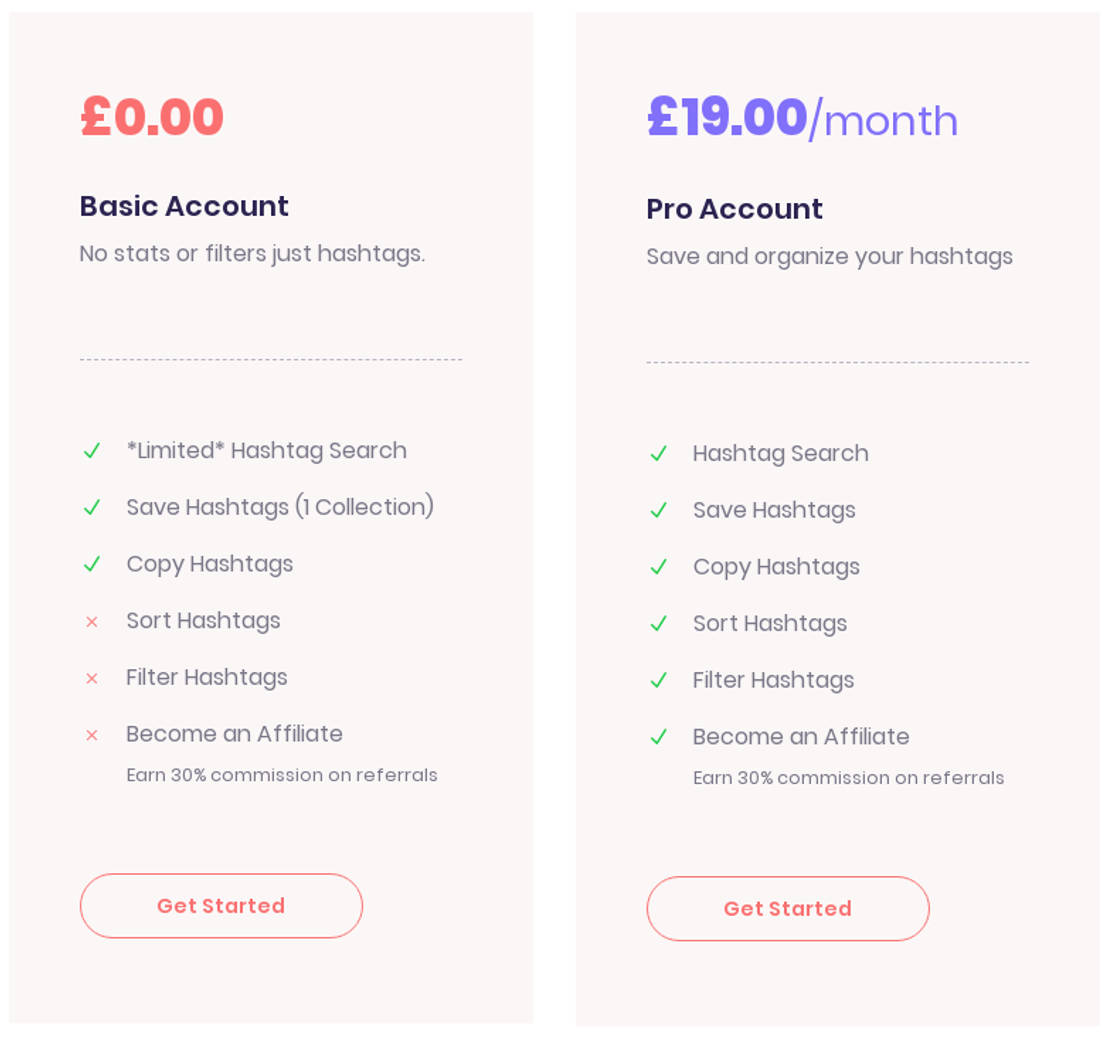Click the green check beside Pro Hashtag Search
The image size is (1108, 1037).
(659, 454)
